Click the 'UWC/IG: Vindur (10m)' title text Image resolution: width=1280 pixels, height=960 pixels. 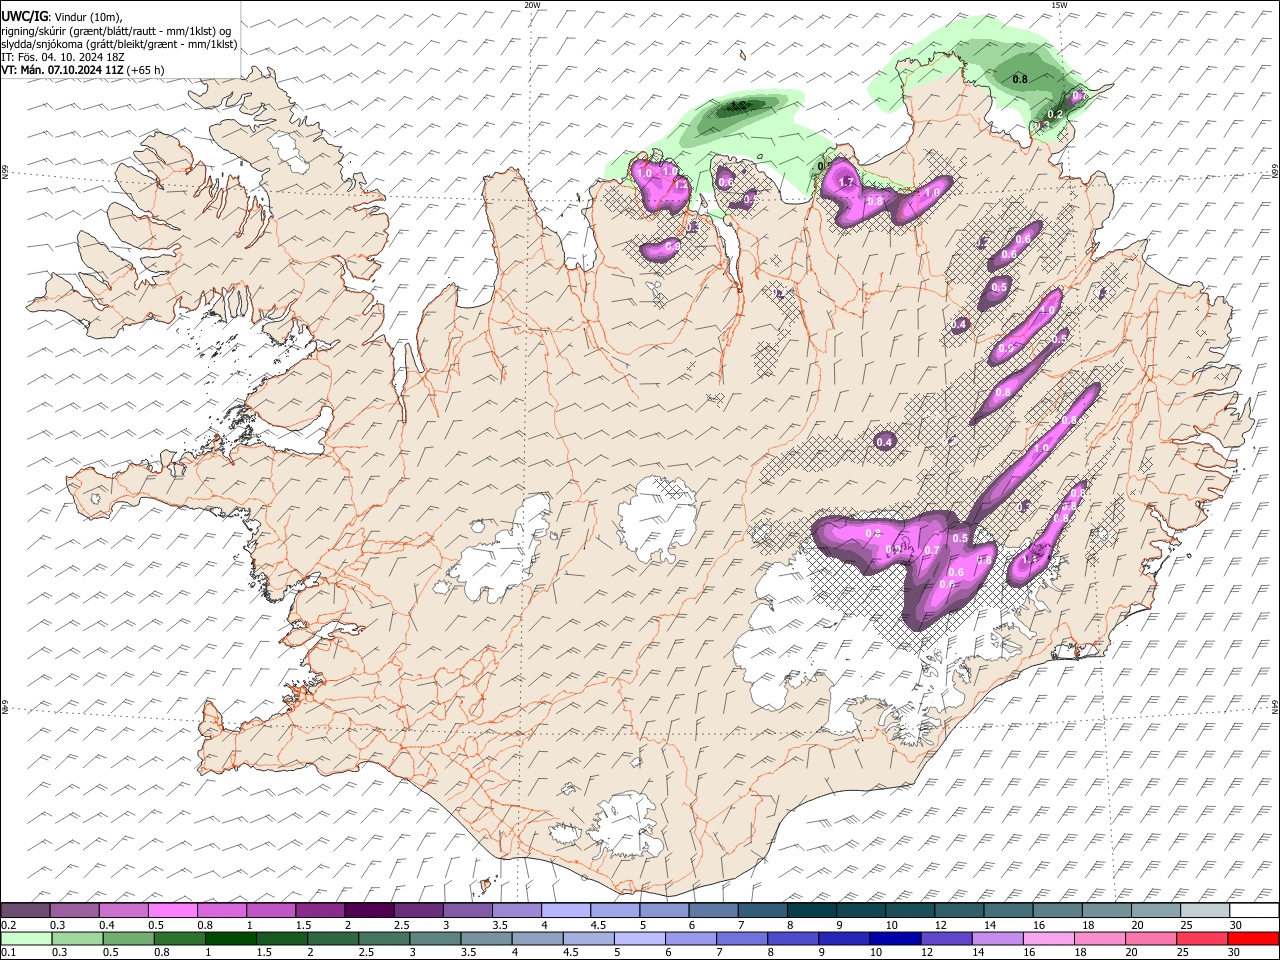pos(62,17)
